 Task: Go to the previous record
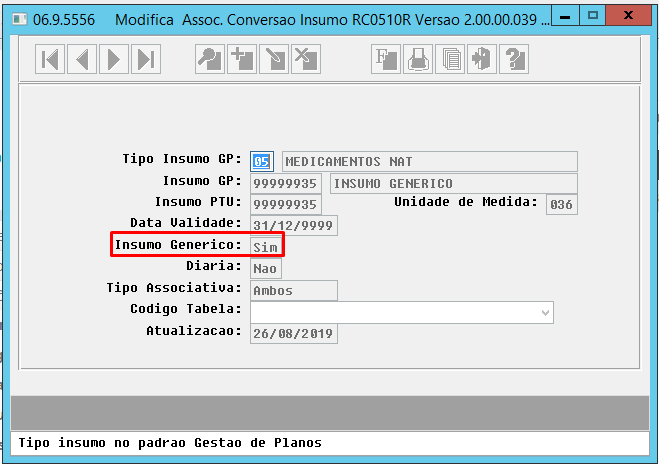pos(82,59)
